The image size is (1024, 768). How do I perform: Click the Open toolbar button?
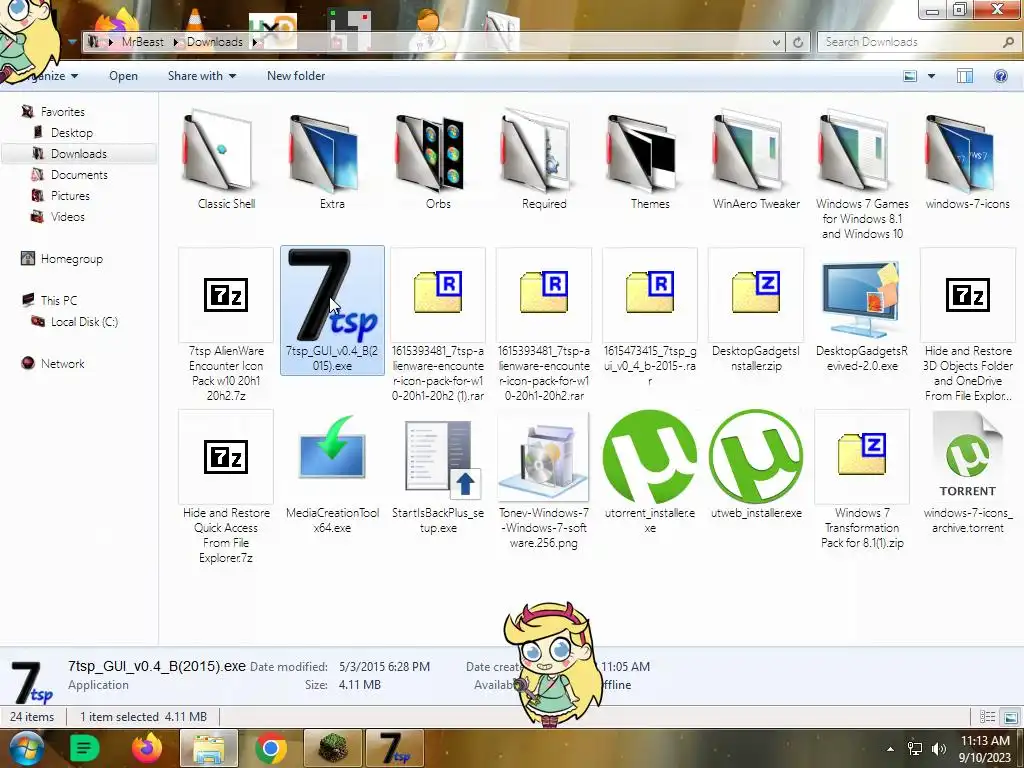(123, 76)
